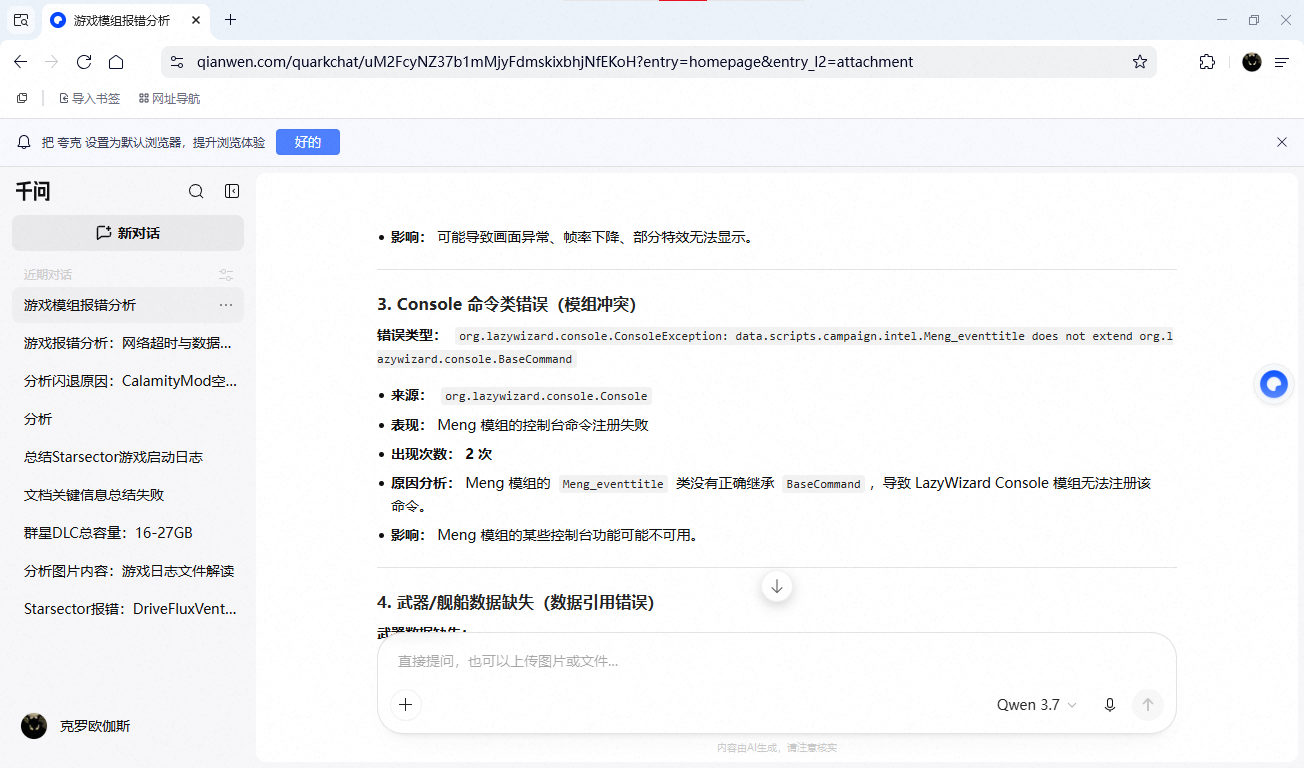Collapse the Qianwen sidebar panel

pos(232,191)
